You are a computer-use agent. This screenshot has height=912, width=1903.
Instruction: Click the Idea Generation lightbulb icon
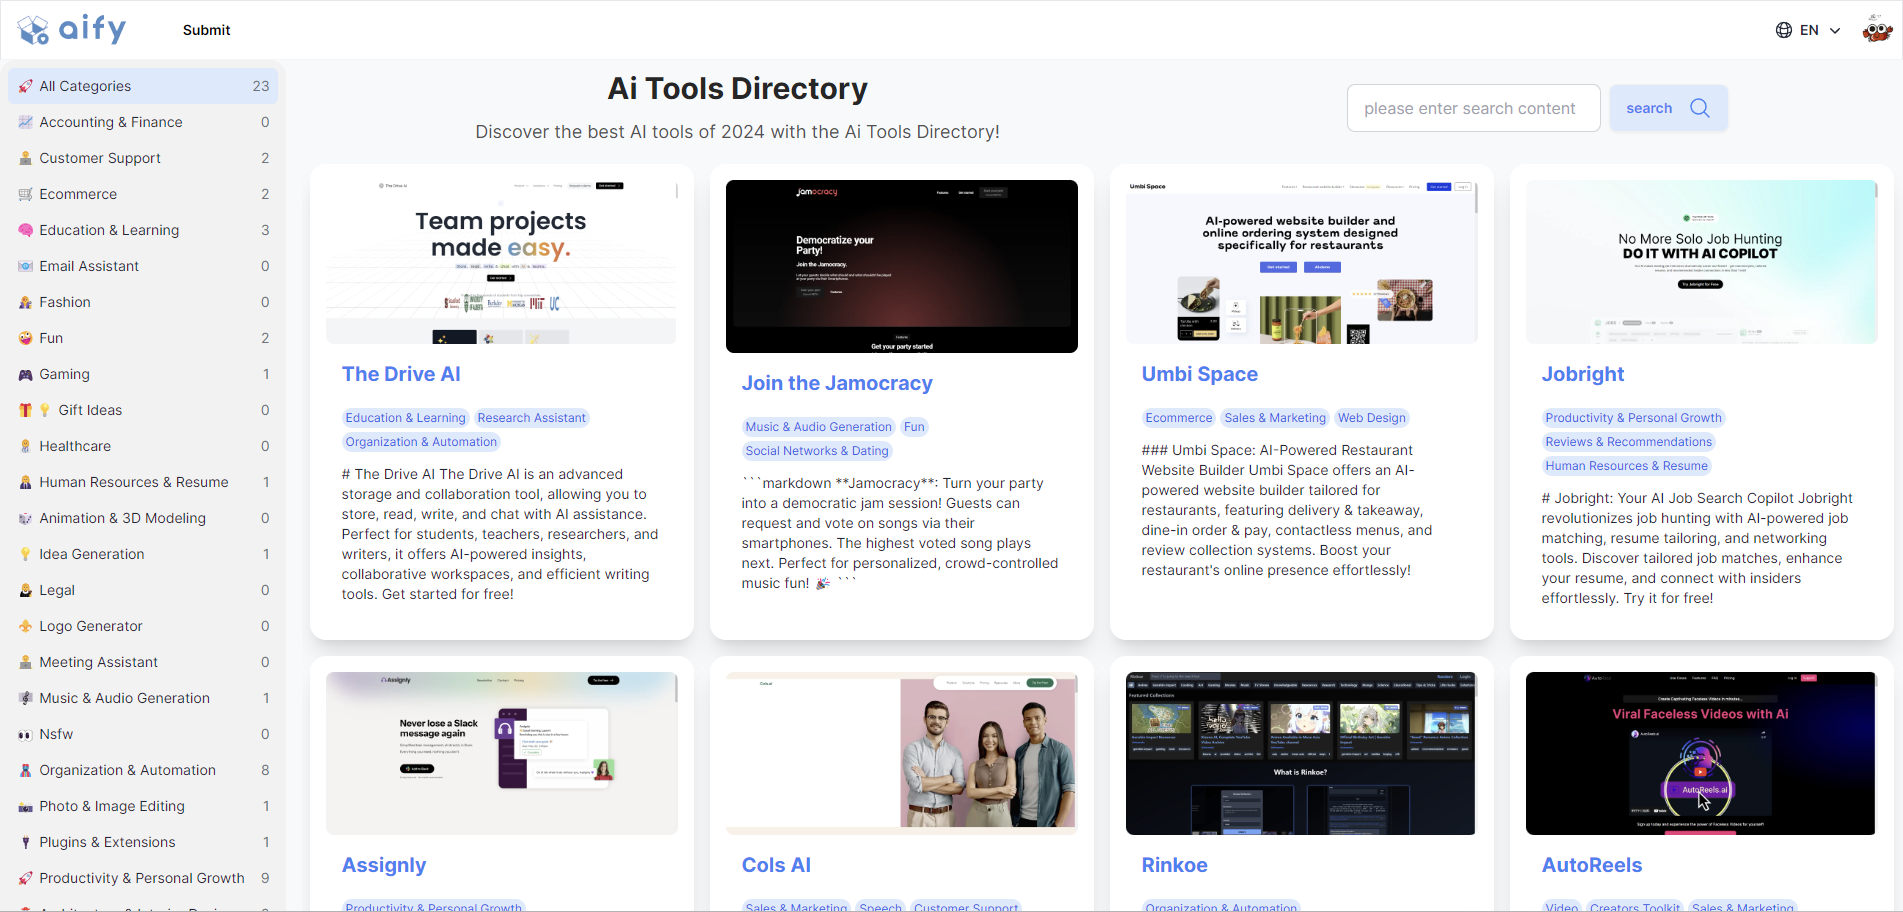[x=26, y=554]
